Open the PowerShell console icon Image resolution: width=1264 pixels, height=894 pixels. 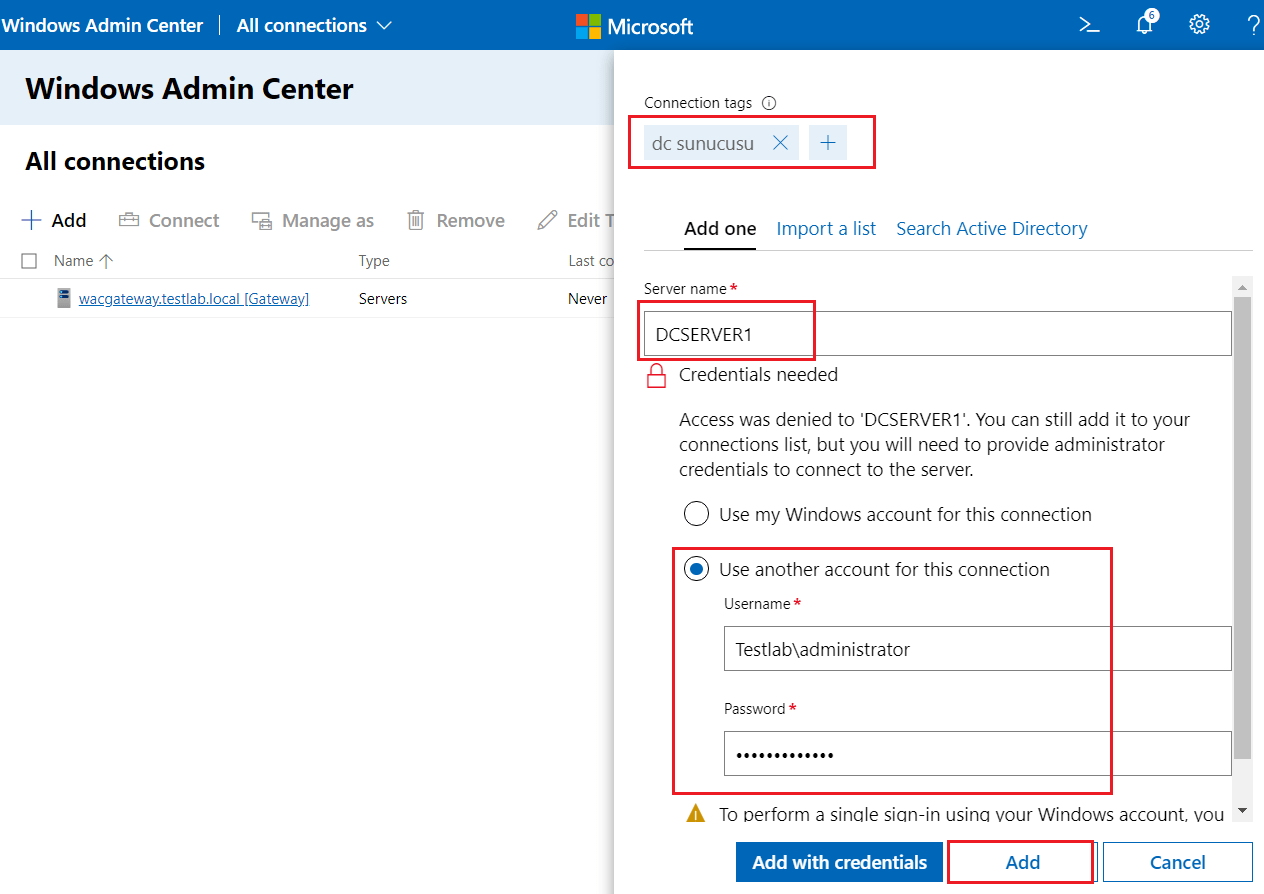[x=1090, y=25]
